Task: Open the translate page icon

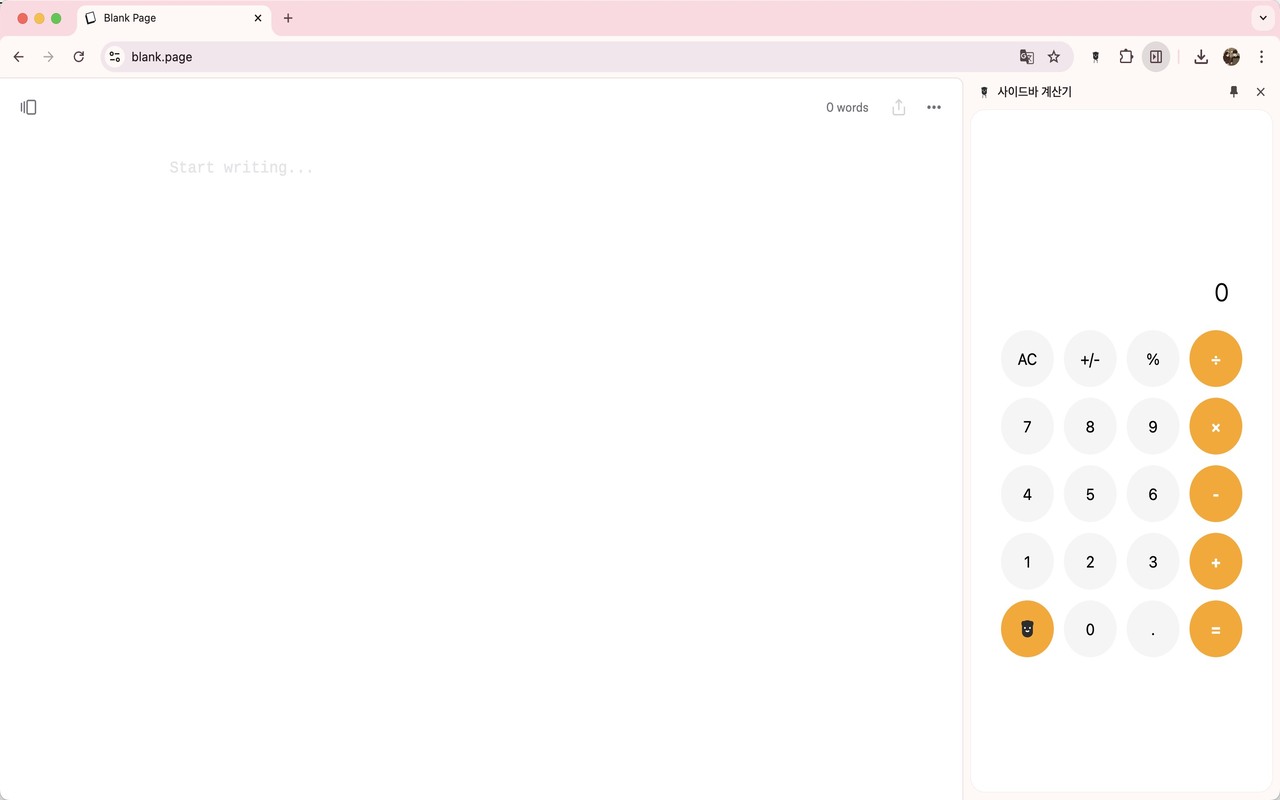Action: pyautogui.click(x=1026, y=57)
